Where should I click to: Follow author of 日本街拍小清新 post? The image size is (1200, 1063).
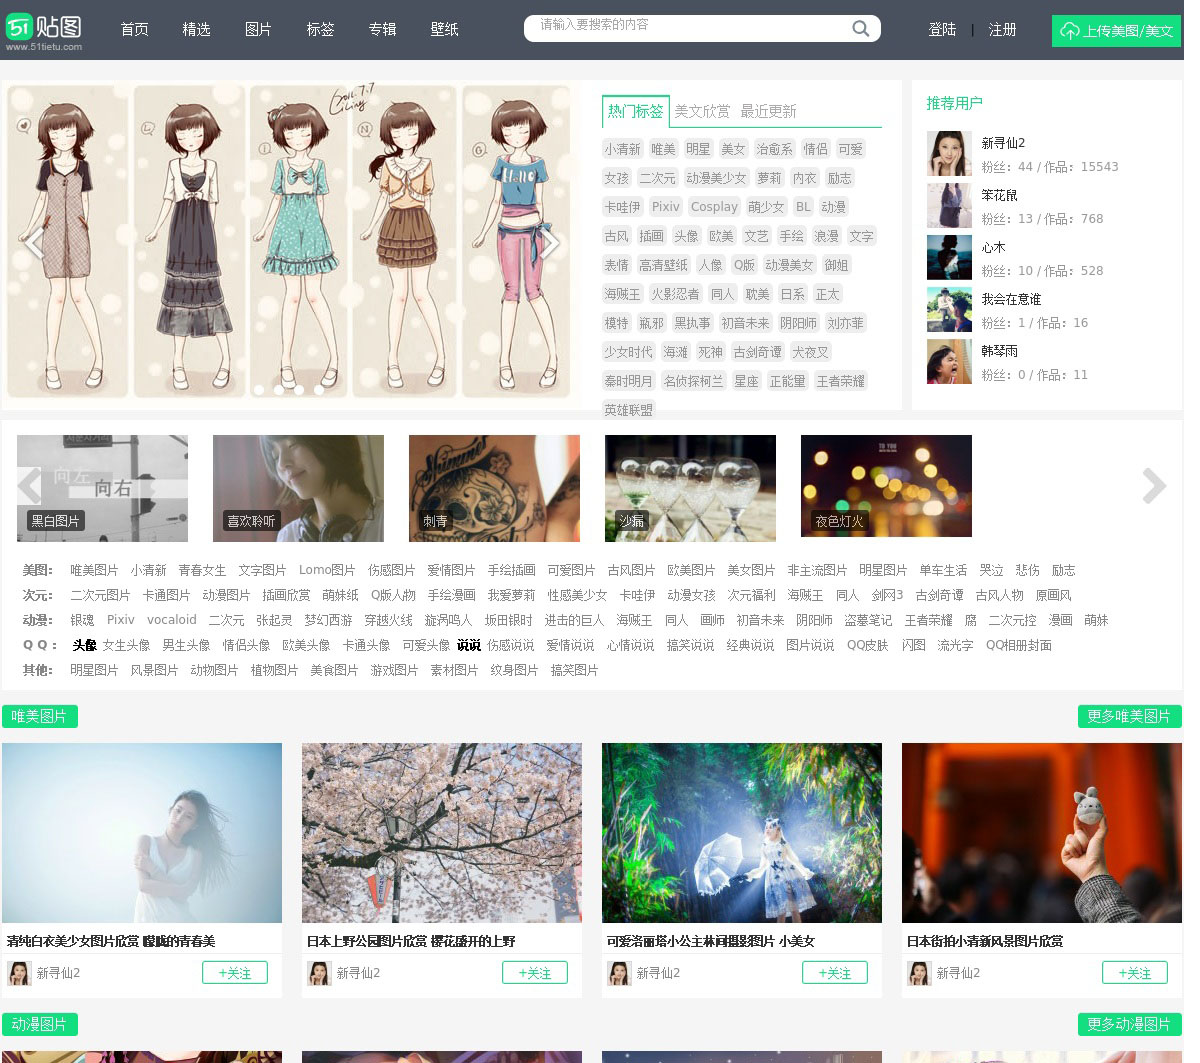[x=1134, y=973]
